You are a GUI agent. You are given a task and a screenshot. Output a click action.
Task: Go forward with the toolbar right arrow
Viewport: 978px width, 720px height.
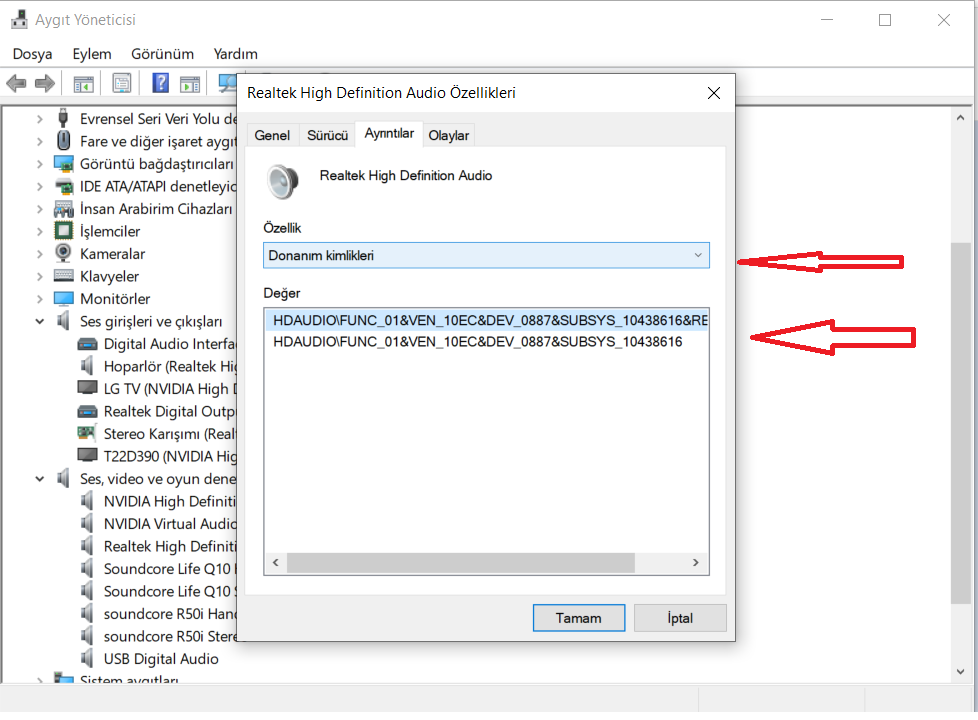[x=44, y=83]
